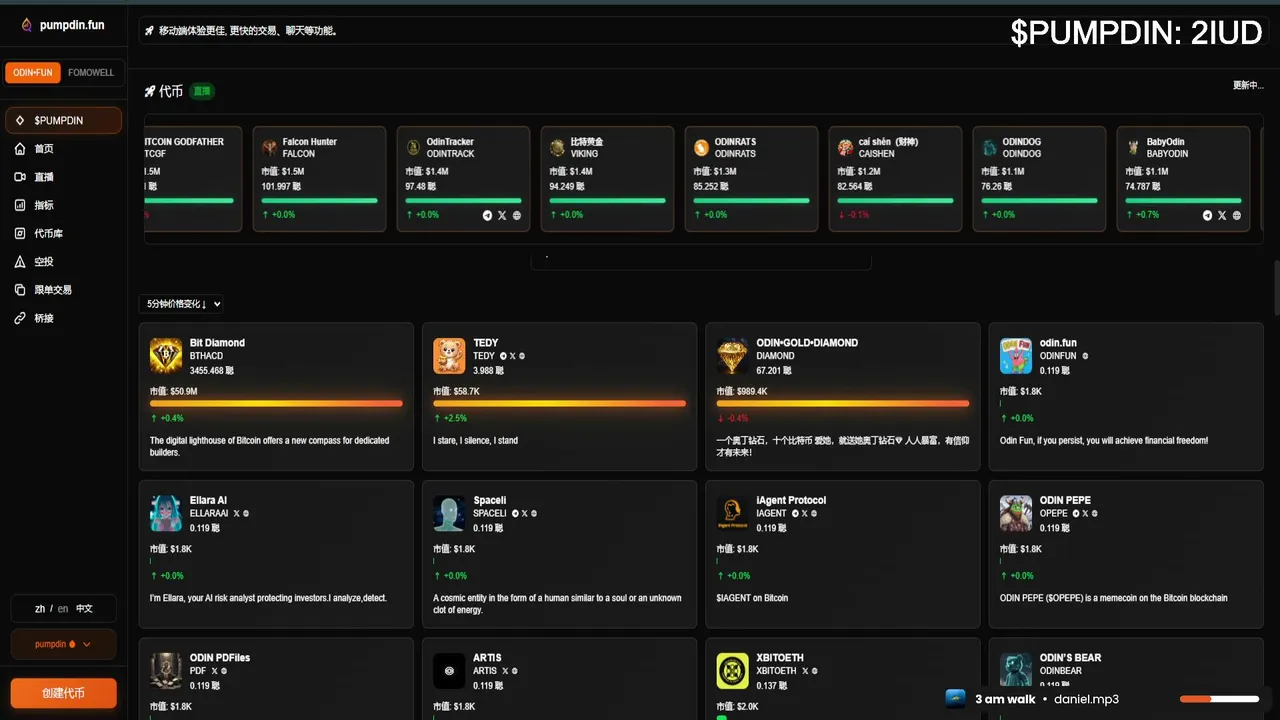
Task: Expand the 5分钟价格变化 sort dropdown
Action: coord(181,304)
